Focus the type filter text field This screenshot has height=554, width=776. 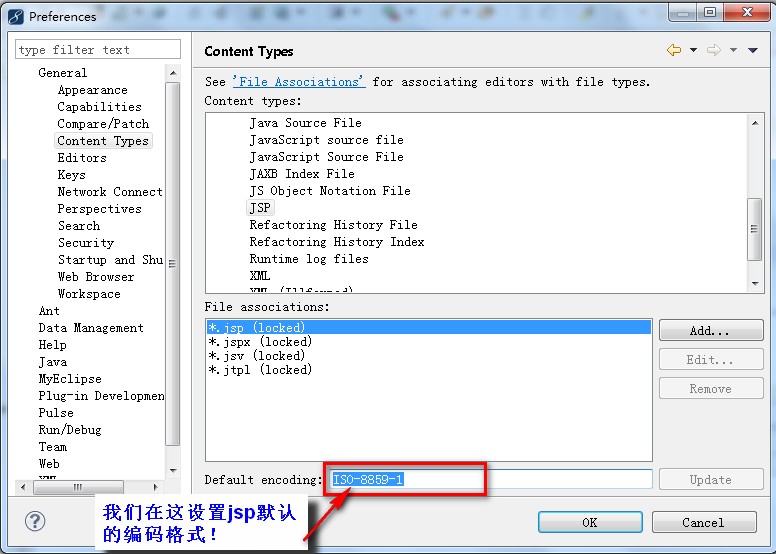[x=98, y=50]
